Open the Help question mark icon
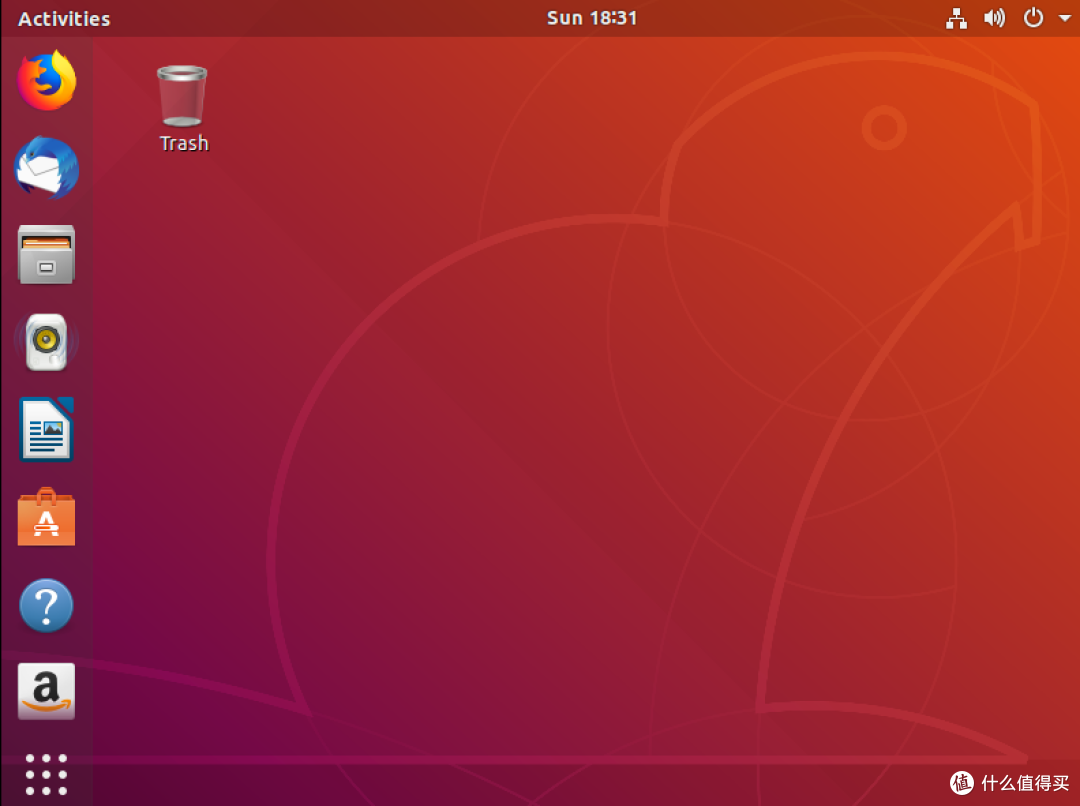Viewport: 1080px width, 806px height. point(46,606)
